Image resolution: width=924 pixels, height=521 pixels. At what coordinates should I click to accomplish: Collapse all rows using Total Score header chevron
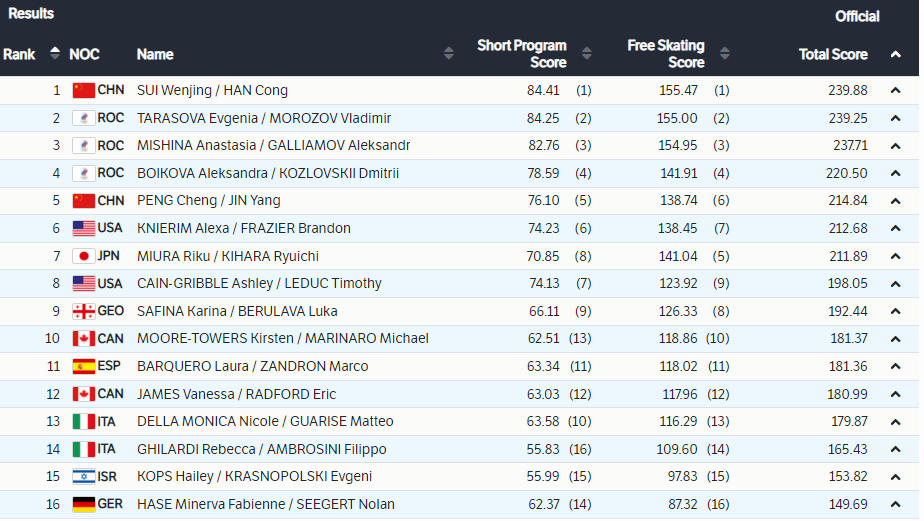(x=896, y=54)
